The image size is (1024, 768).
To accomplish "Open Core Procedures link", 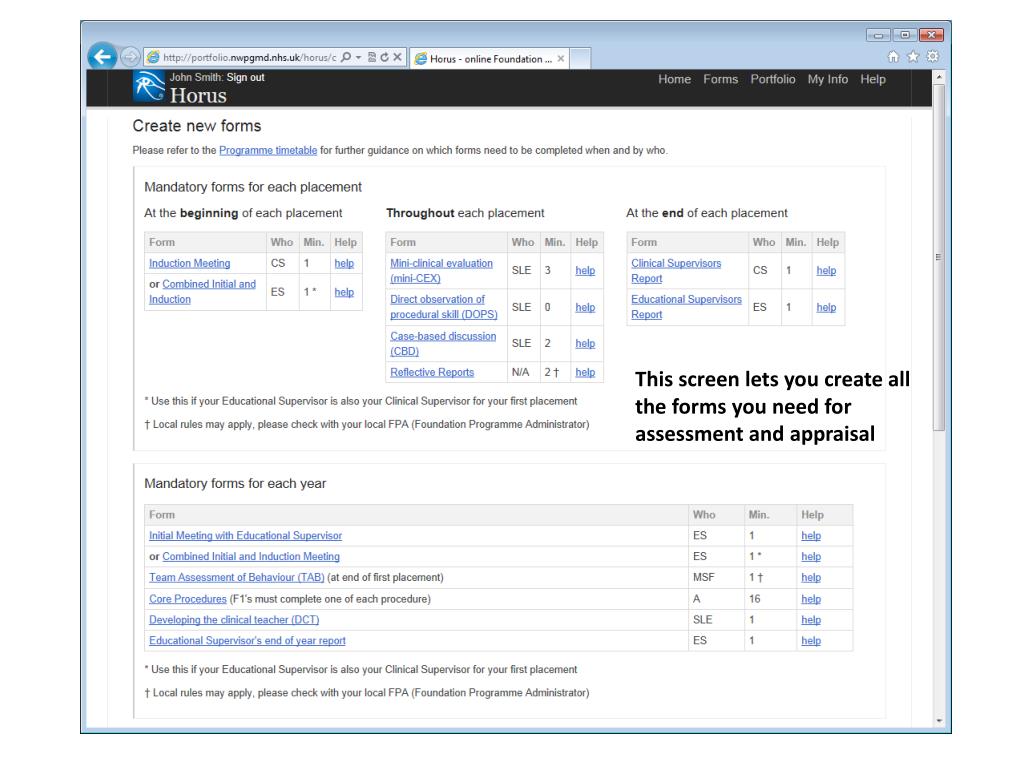I will [x=188, y=599].
